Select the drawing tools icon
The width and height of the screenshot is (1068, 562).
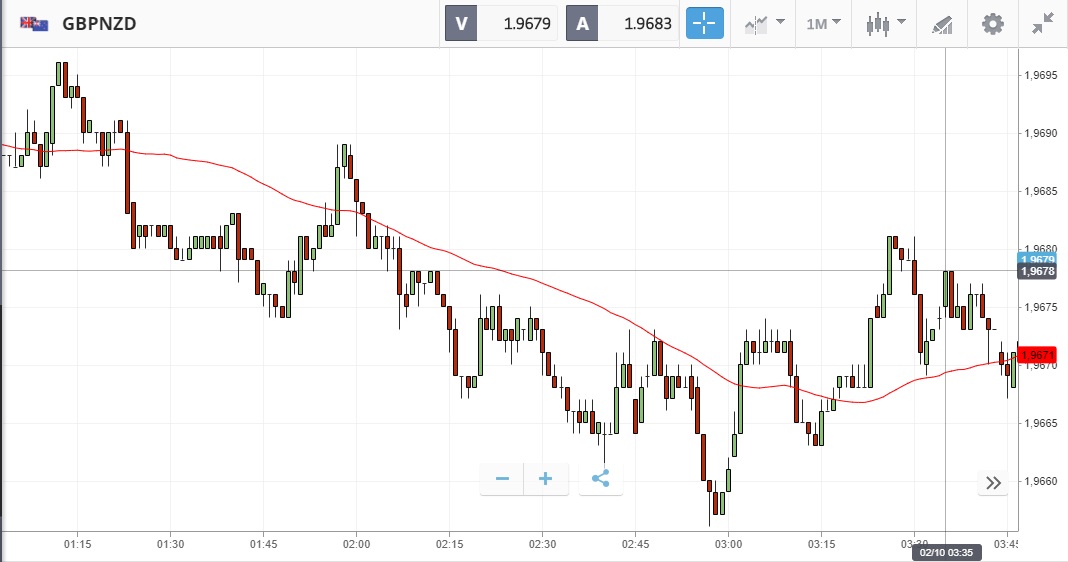click(942, 23)
